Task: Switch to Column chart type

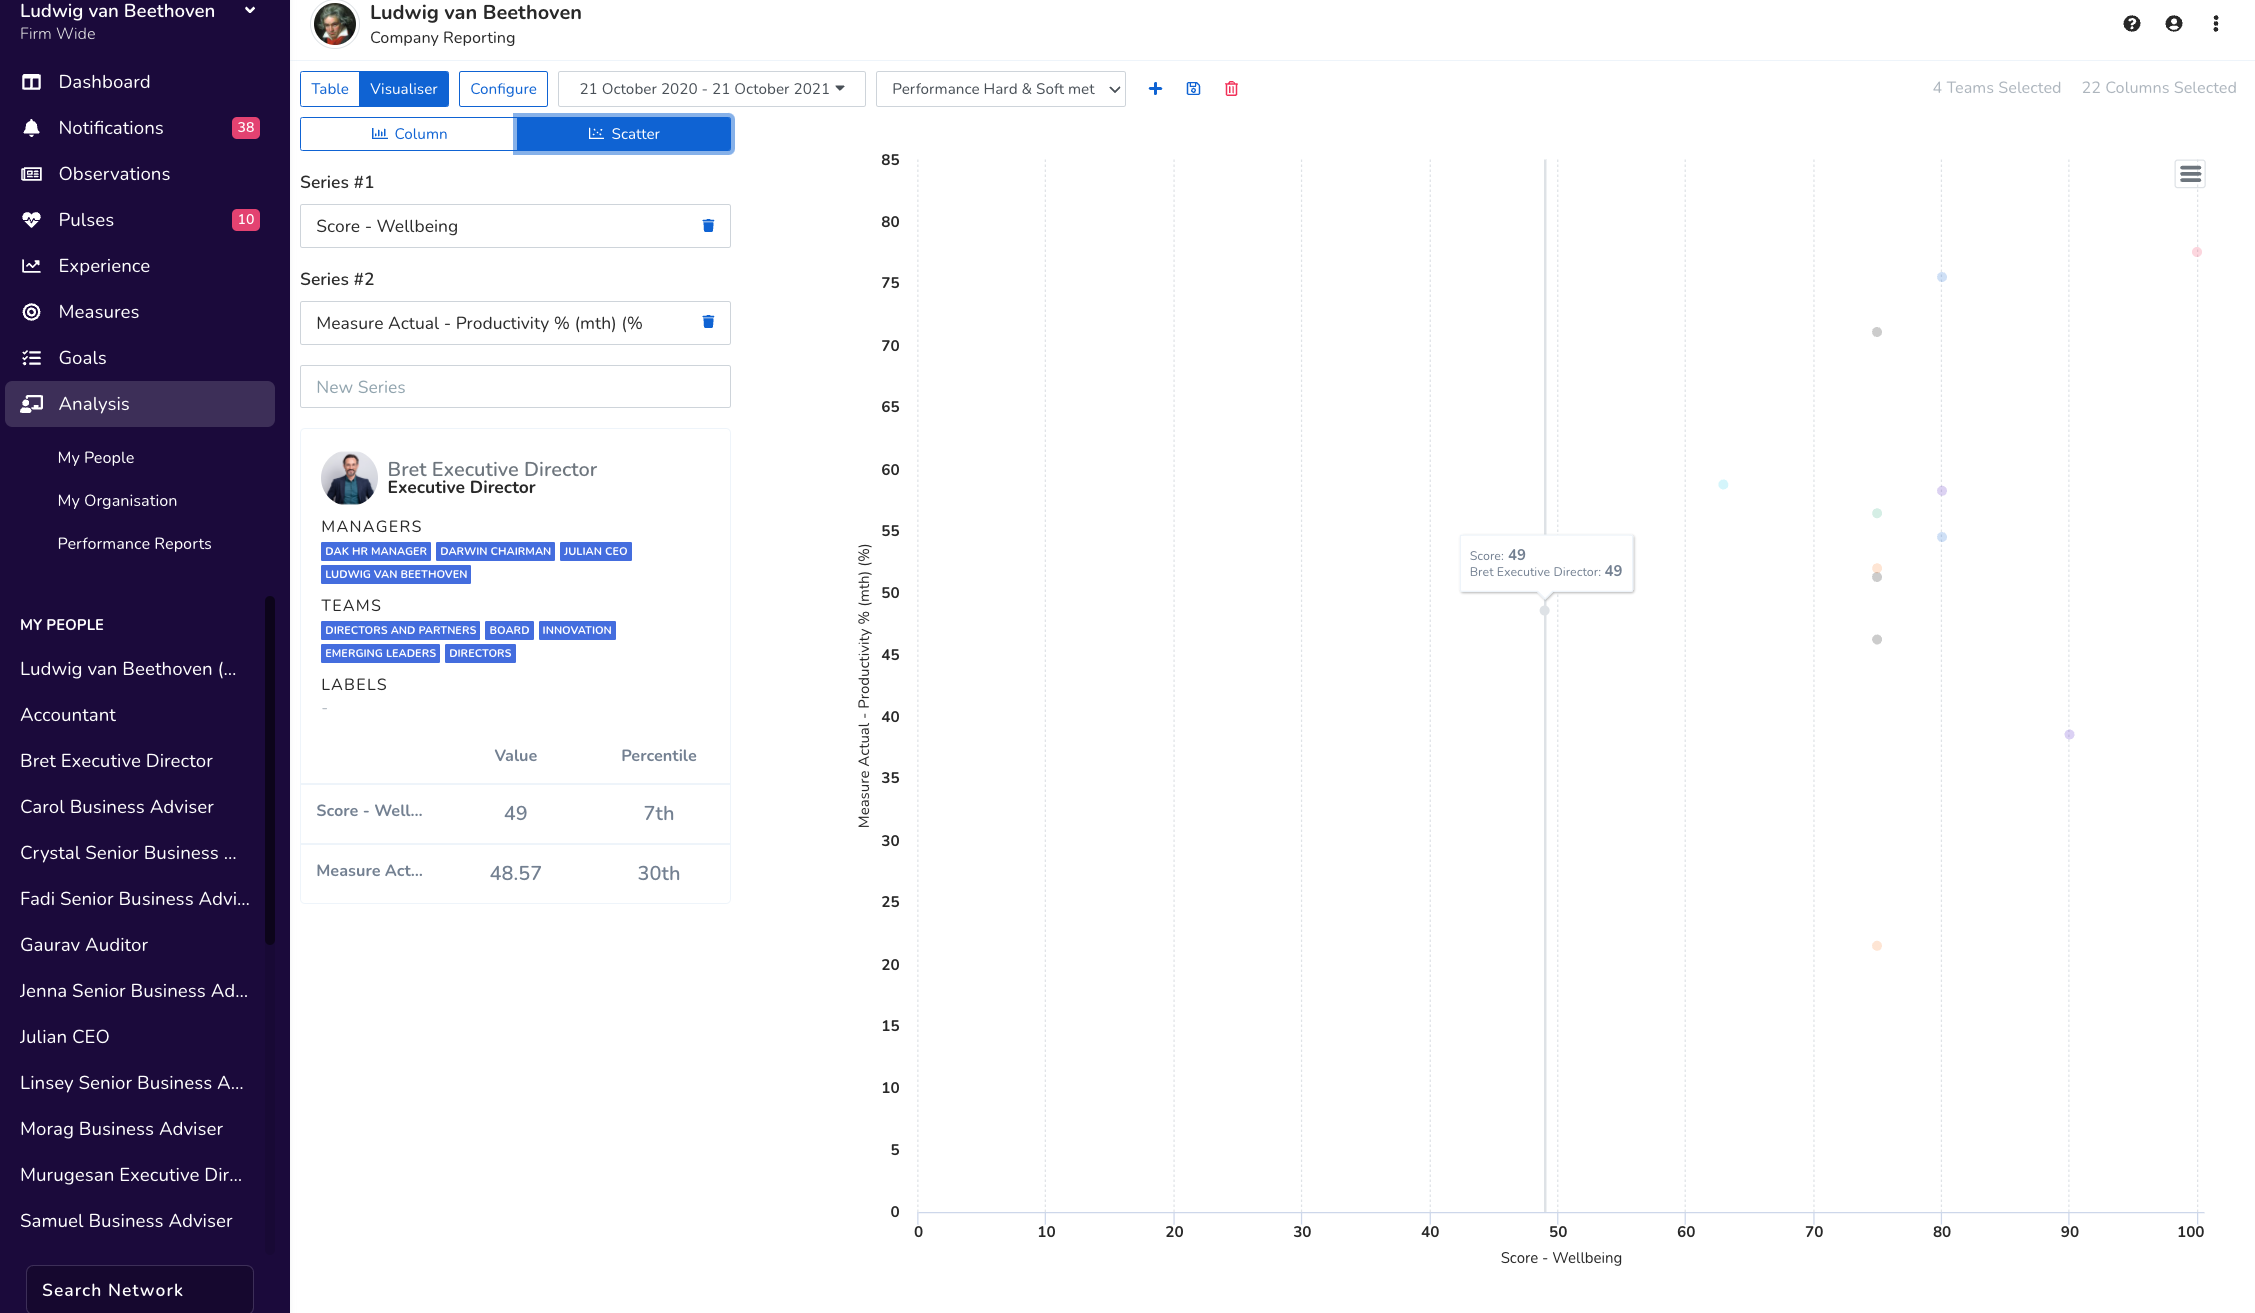Action: 408,134
